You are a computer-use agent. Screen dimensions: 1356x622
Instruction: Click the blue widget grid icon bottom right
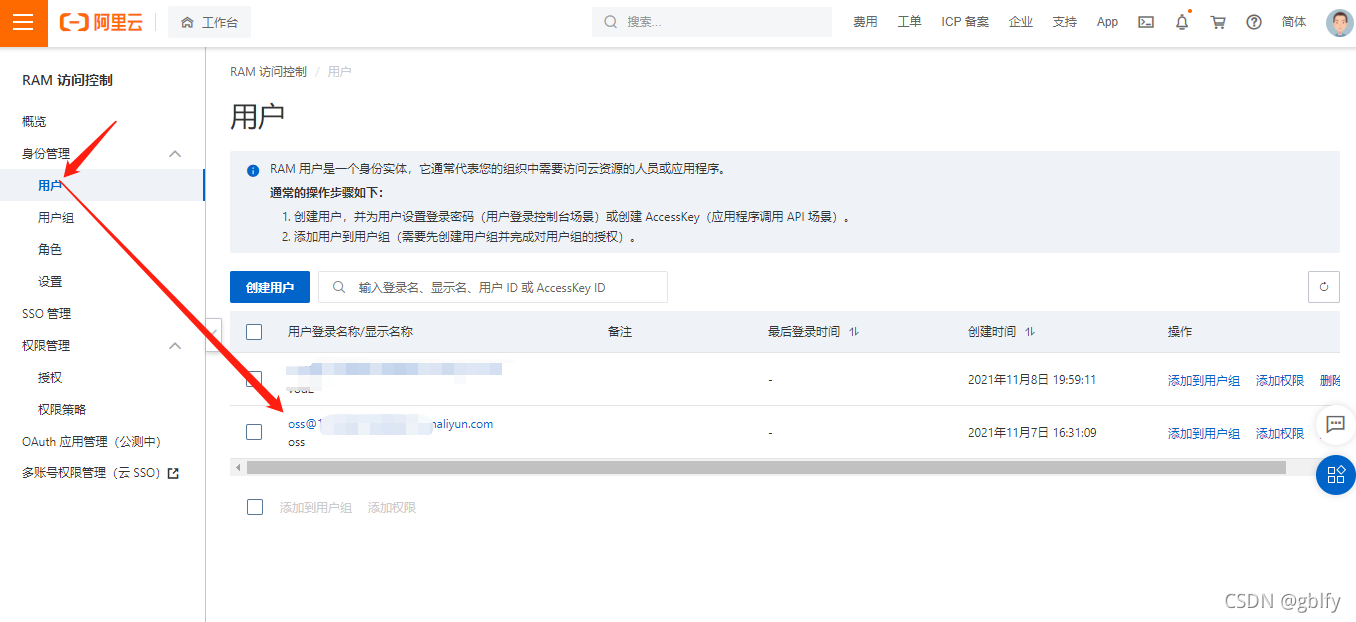[x=1335, y=476]
